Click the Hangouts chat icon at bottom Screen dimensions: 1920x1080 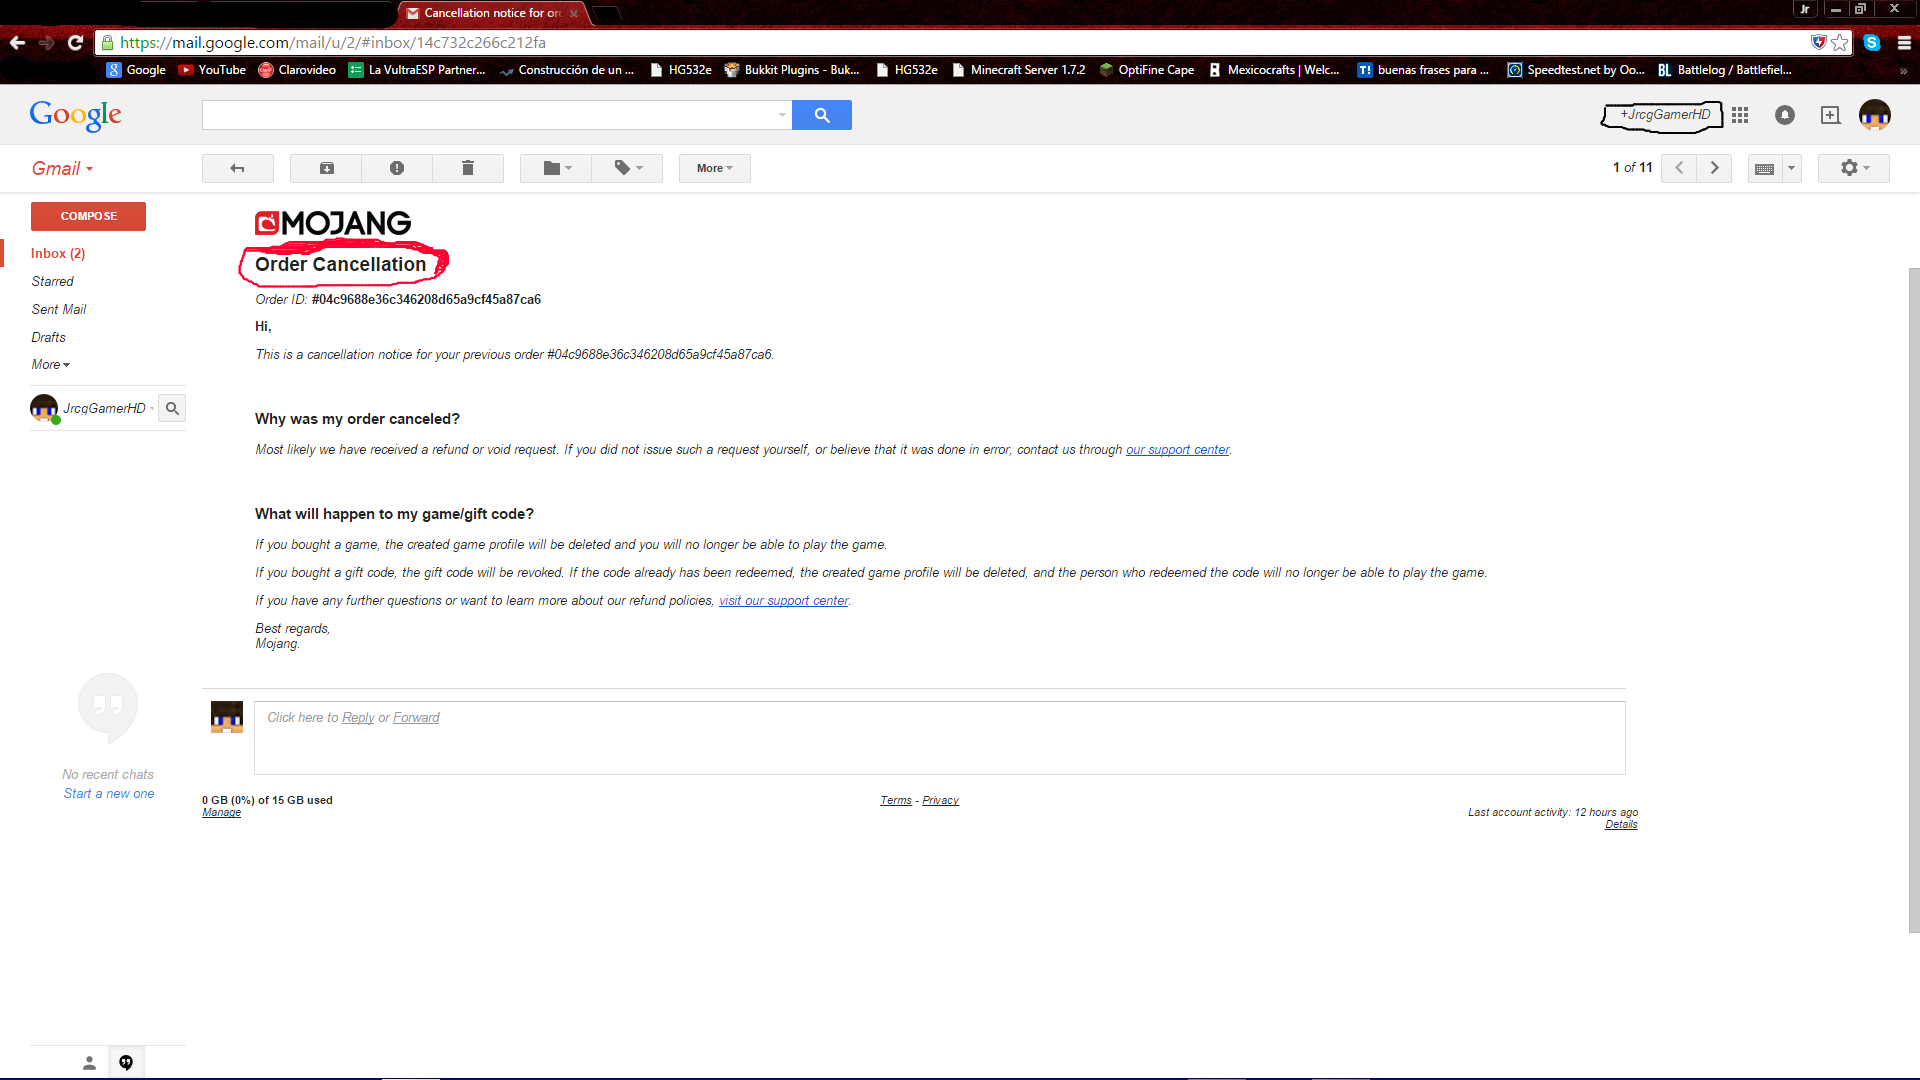(126, 1063)
